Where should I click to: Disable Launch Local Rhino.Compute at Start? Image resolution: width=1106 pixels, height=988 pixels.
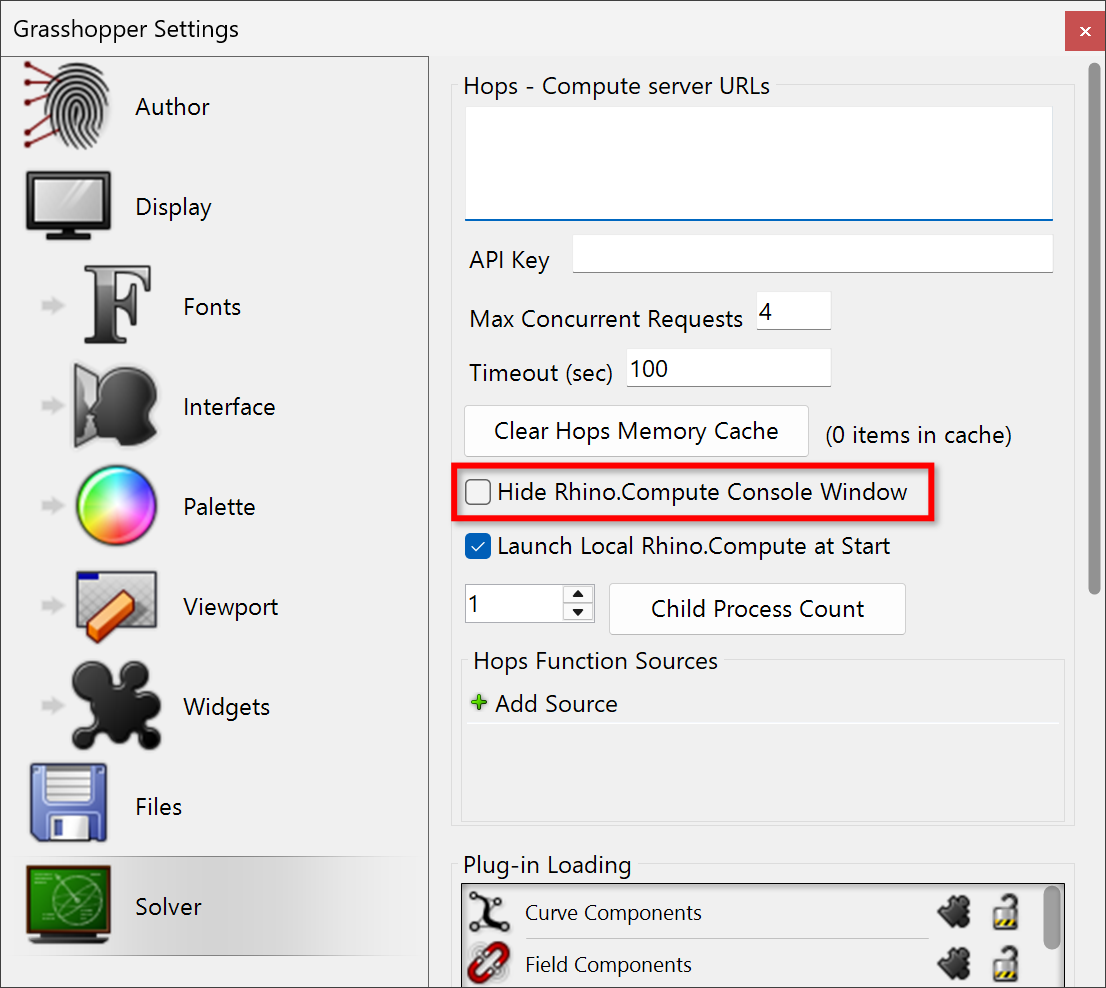tap(478, 546)
